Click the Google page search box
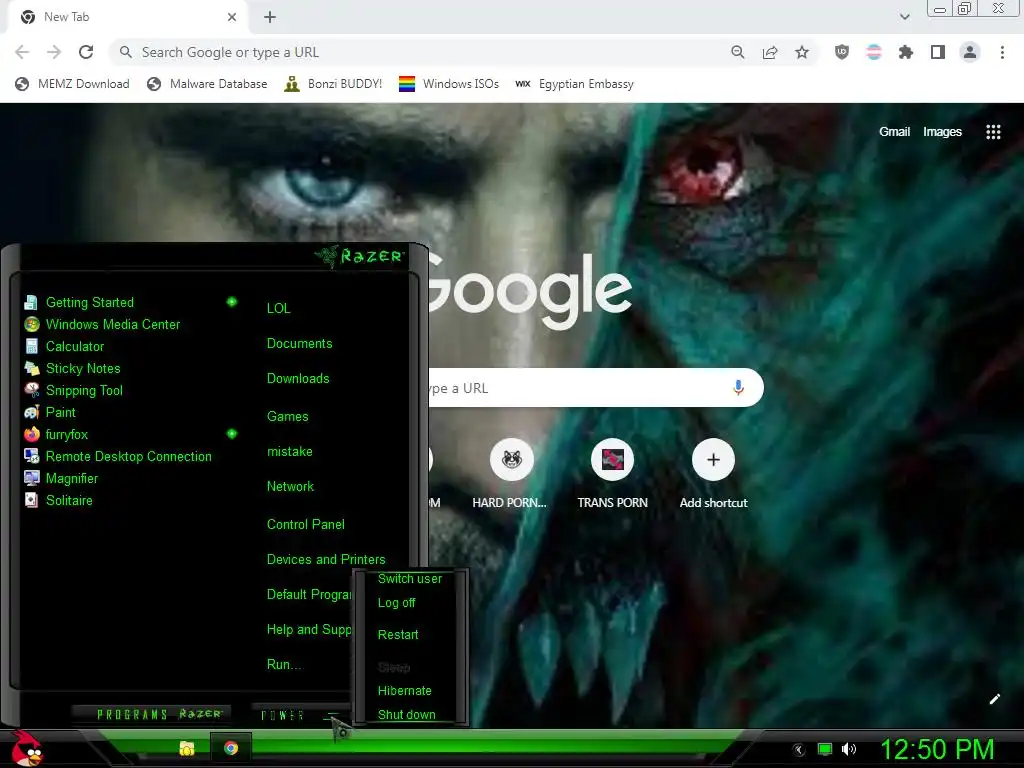 [596, 388]
